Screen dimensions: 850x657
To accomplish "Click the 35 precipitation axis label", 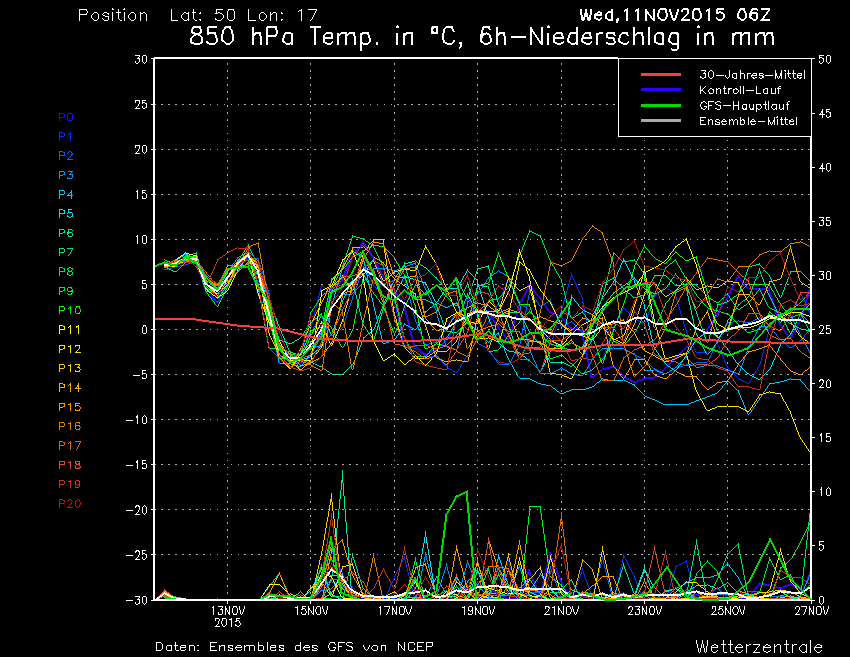I will [x=825, y=222].
